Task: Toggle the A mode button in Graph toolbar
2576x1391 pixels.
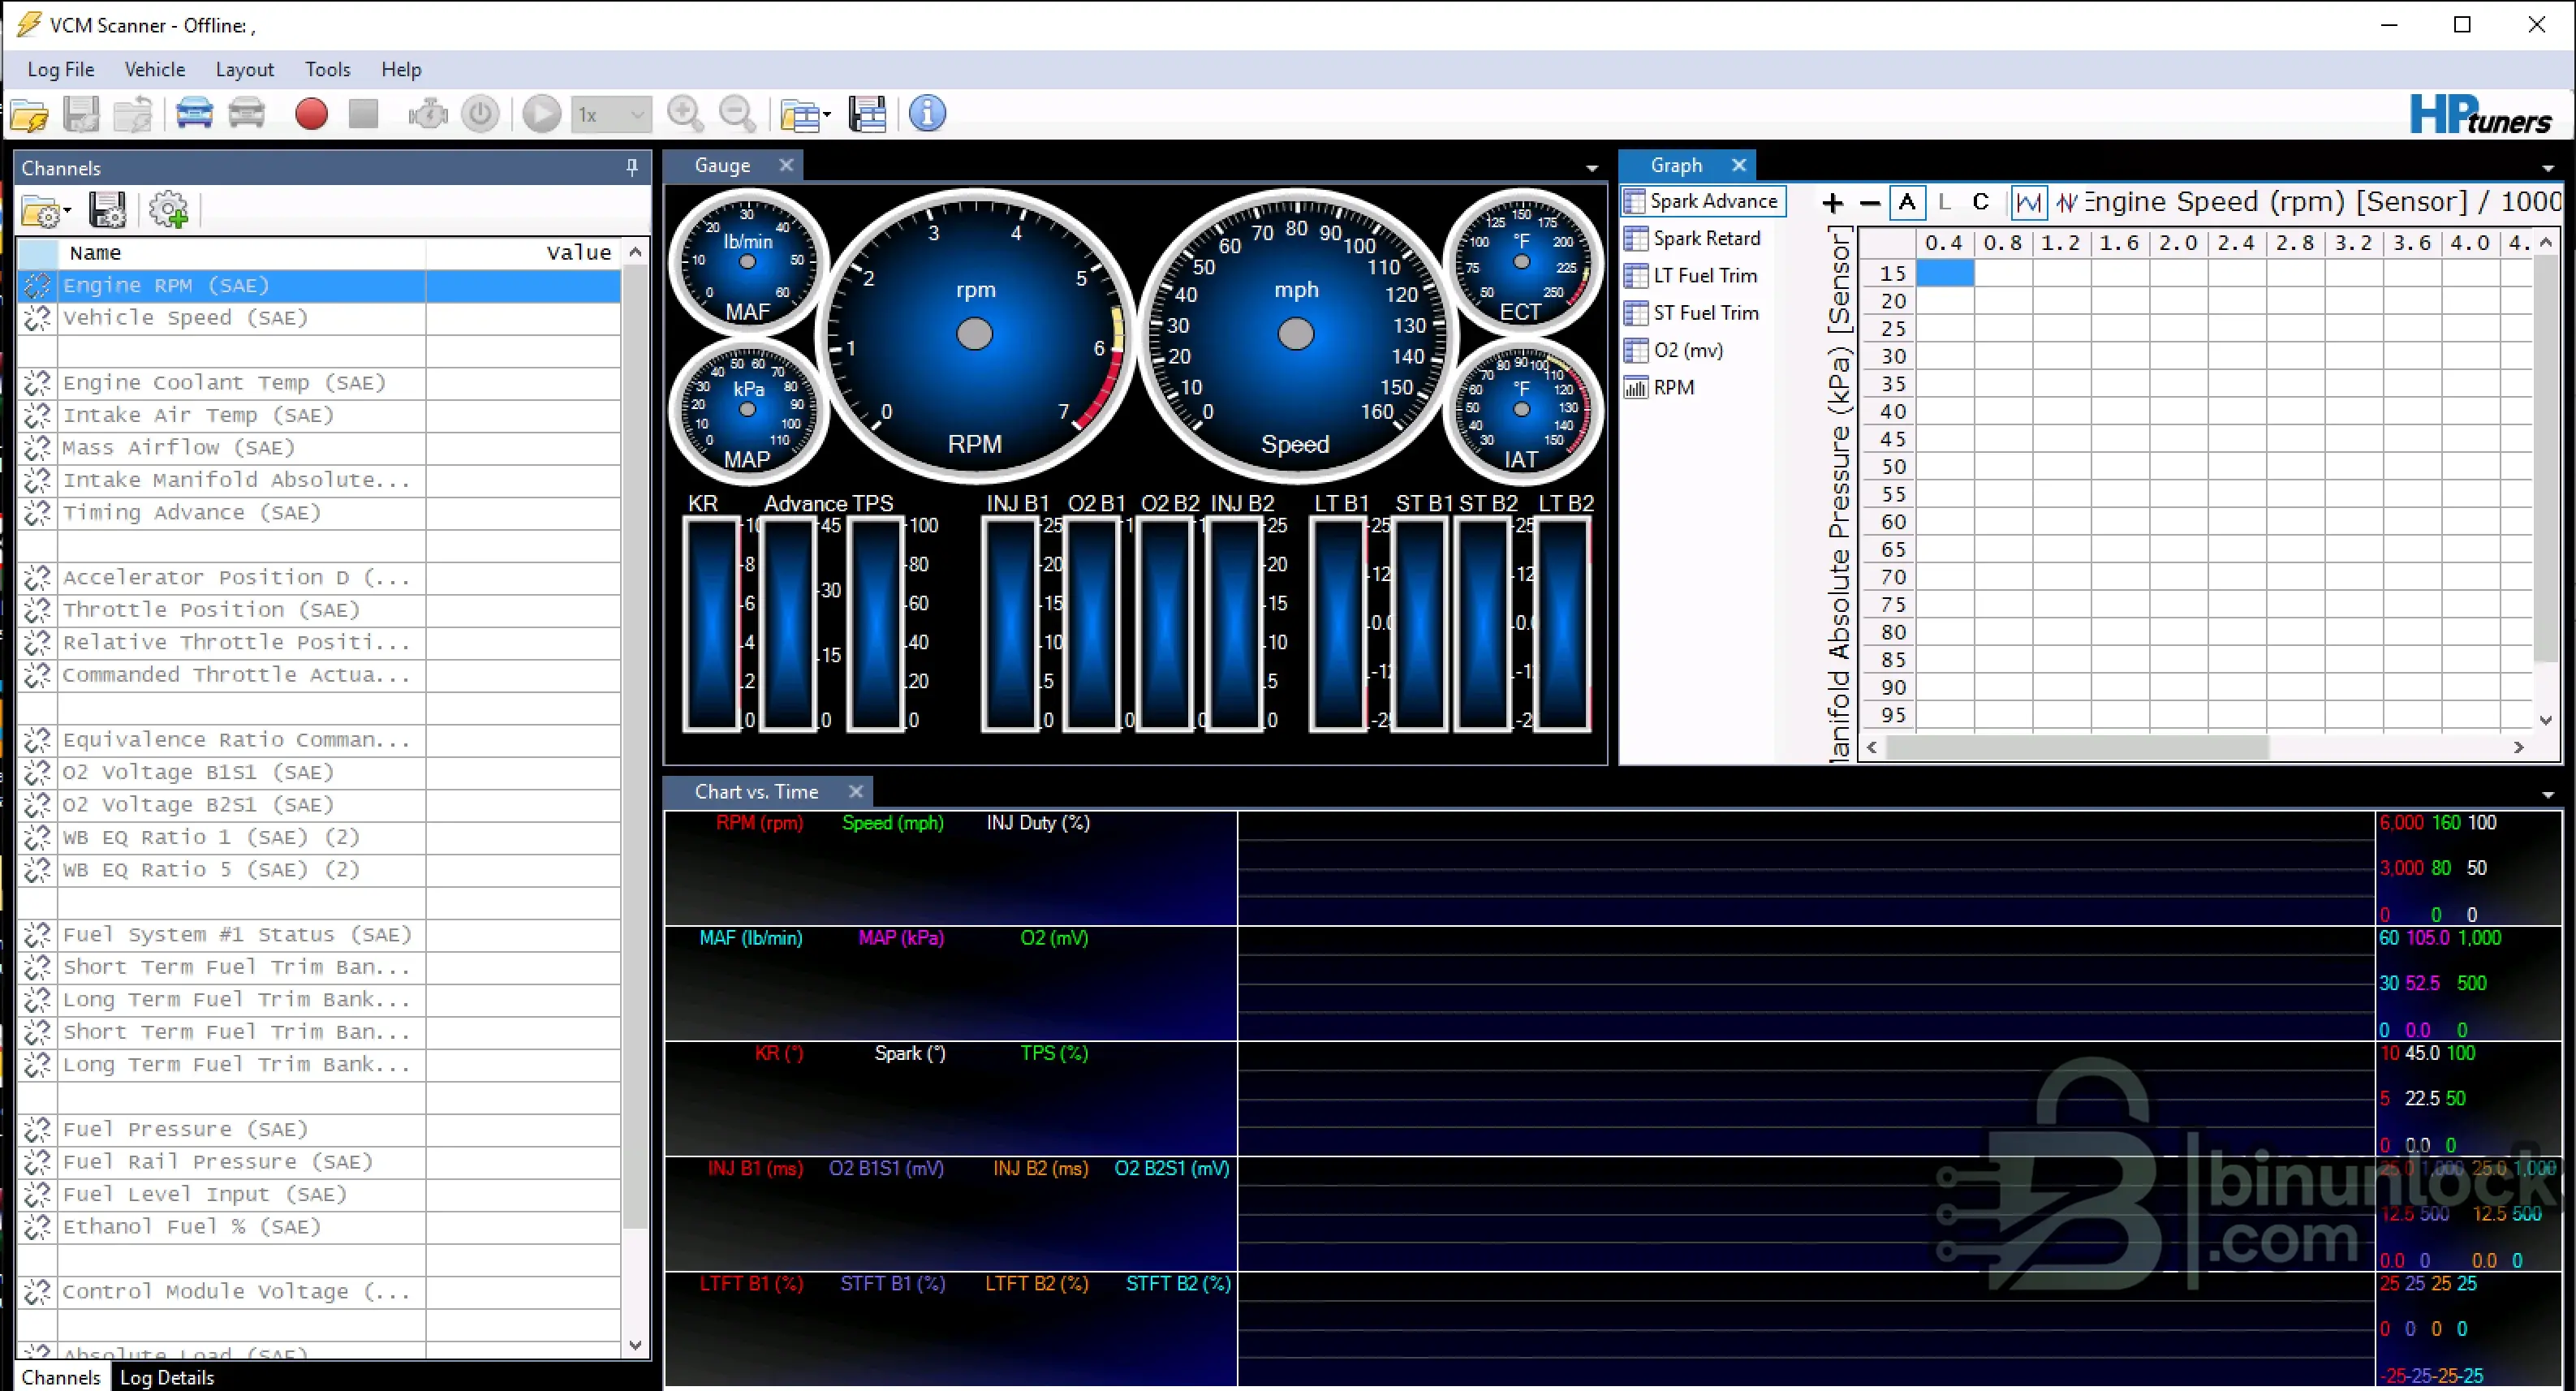Action: coord(1907,203)
